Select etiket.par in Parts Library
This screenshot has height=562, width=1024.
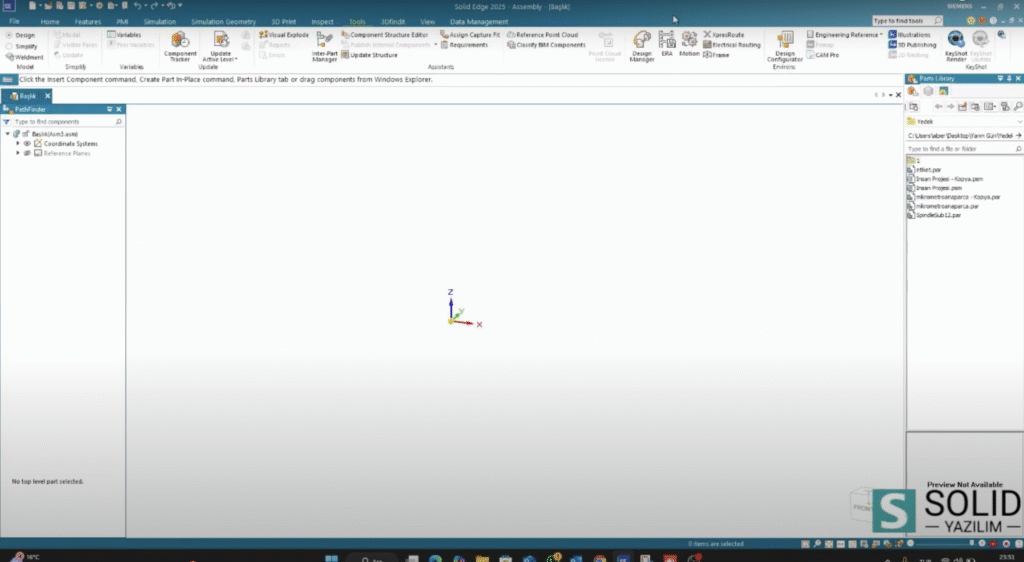point(924,170)
